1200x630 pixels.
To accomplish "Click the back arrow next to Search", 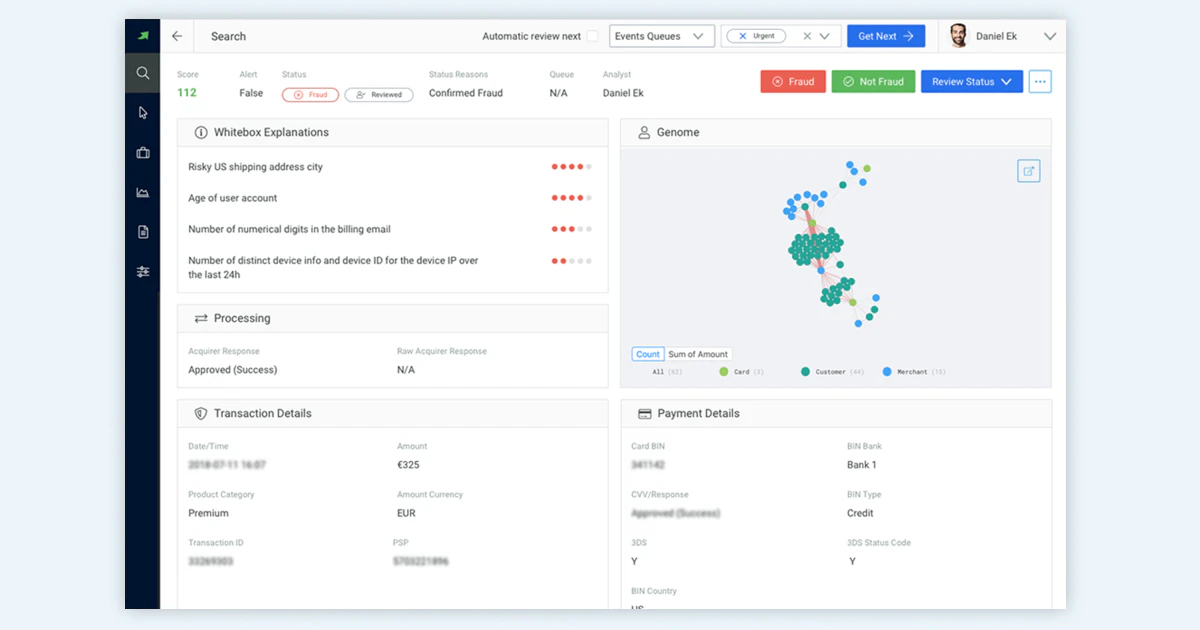I will click(176, 35).
